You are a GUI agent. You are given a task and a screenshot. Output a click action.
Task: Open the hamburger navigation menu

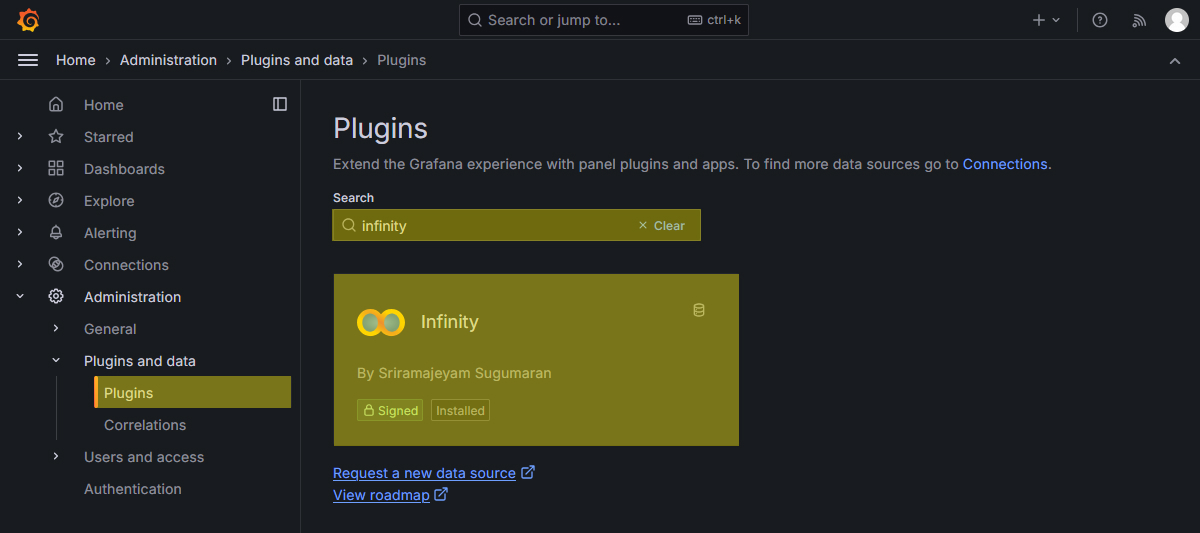(x=28, y=60)
